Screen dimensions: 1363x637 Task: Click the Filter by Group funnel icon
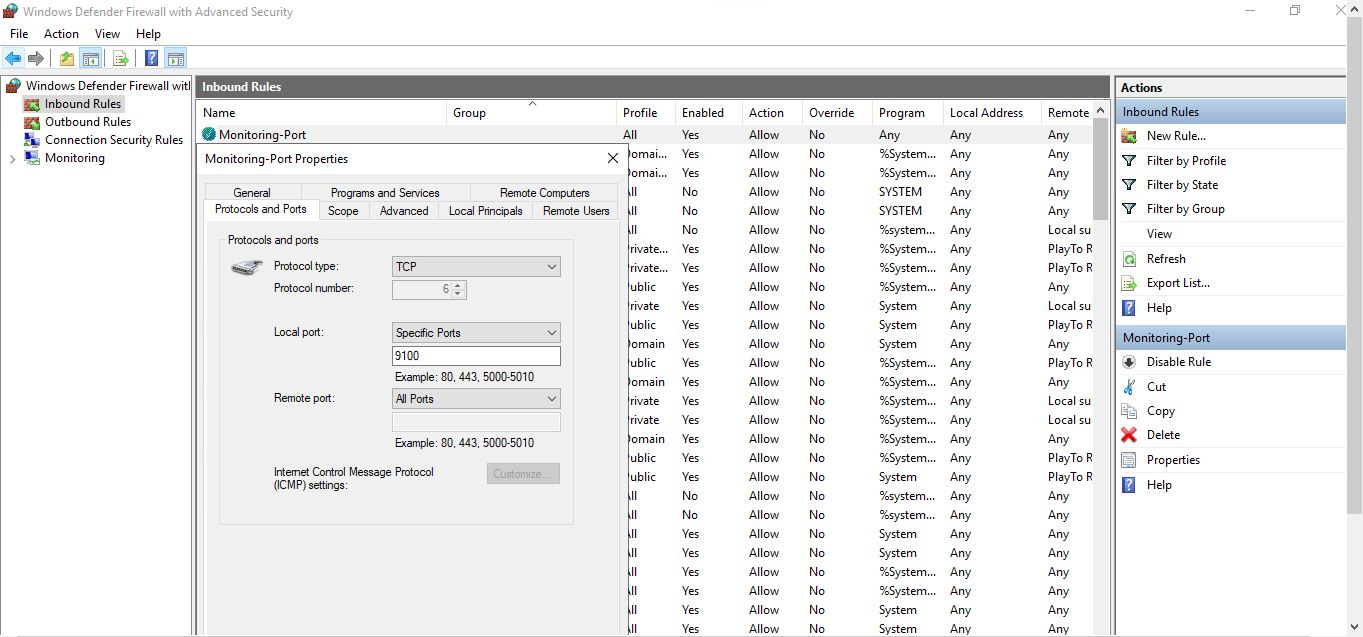click(1129, 209)
